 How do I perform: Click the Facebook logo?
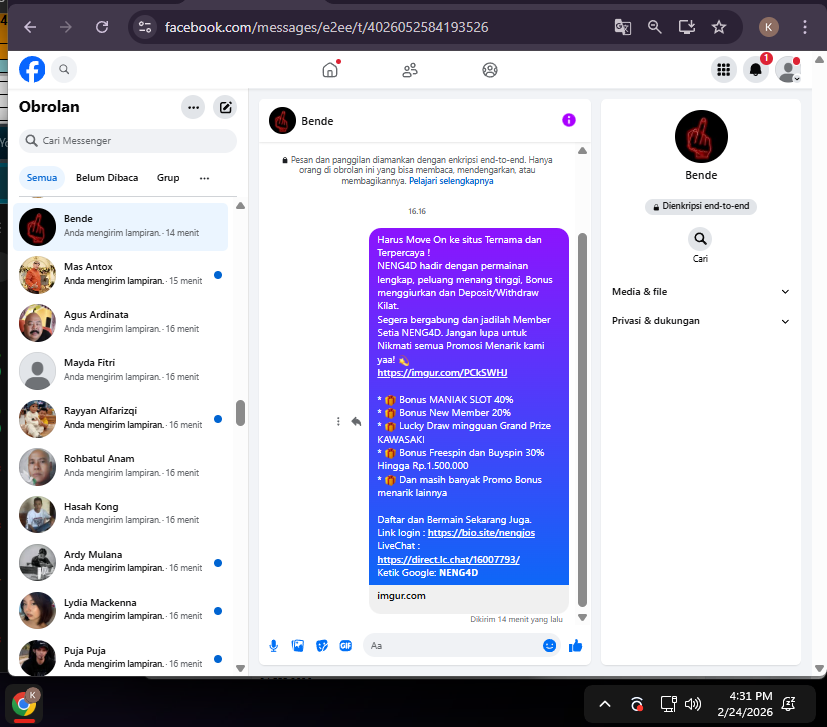(32, 69)
